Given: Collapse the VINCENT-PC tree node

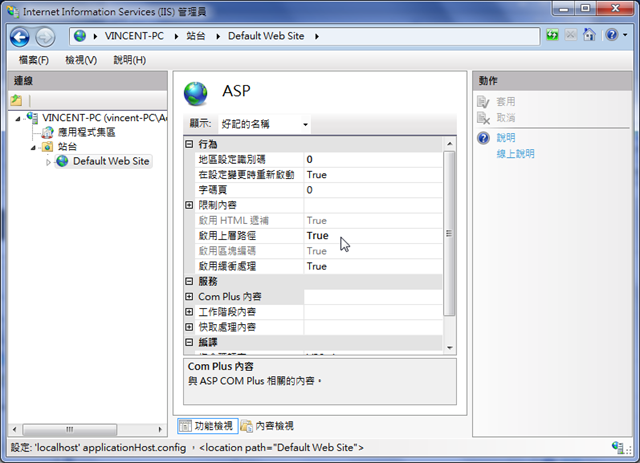Looking at the screenshot, I should point(18,119).
